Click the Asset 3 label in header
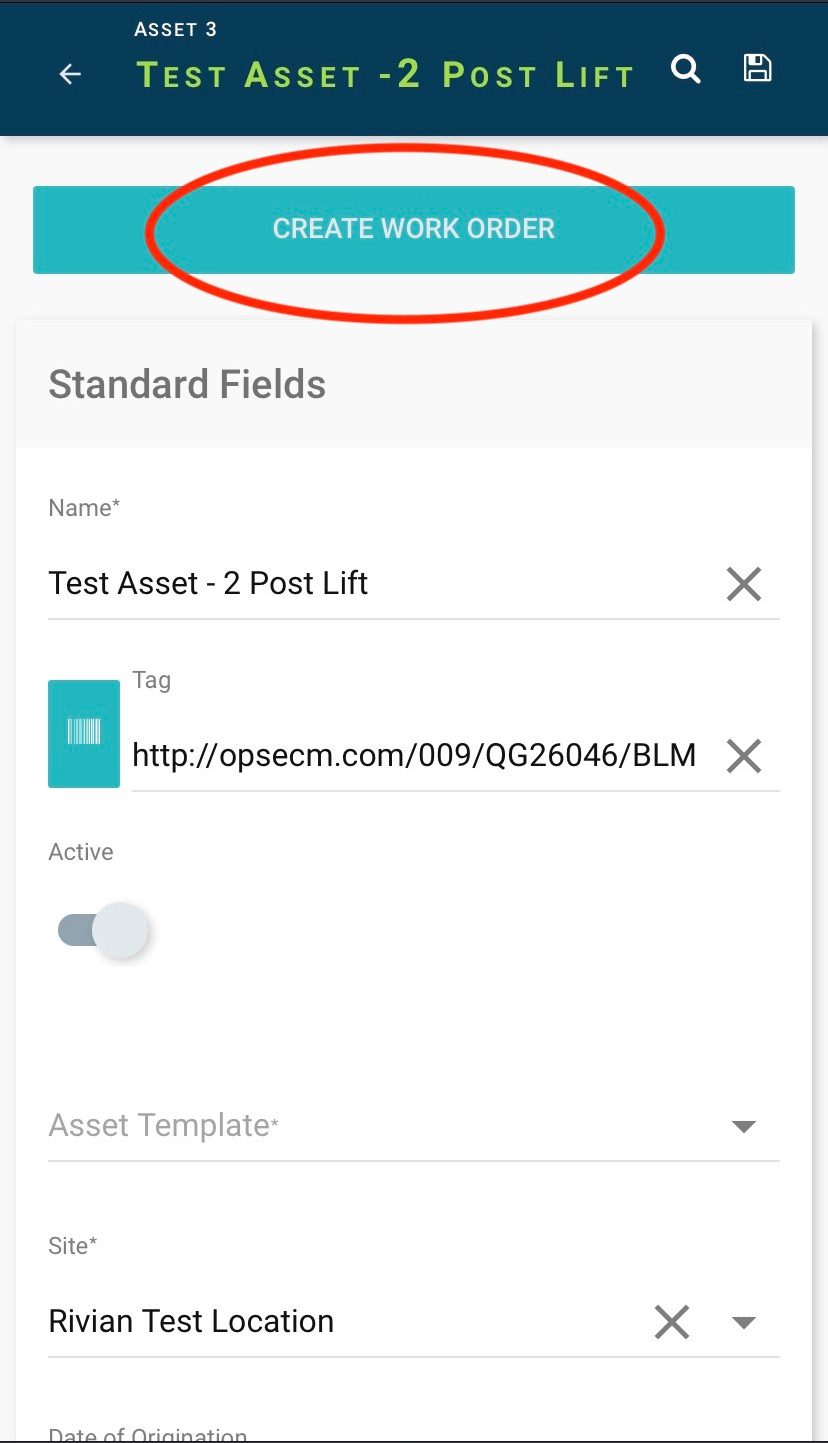The image size is (828, 1443). pyautogui.click(x=175, y=29)
